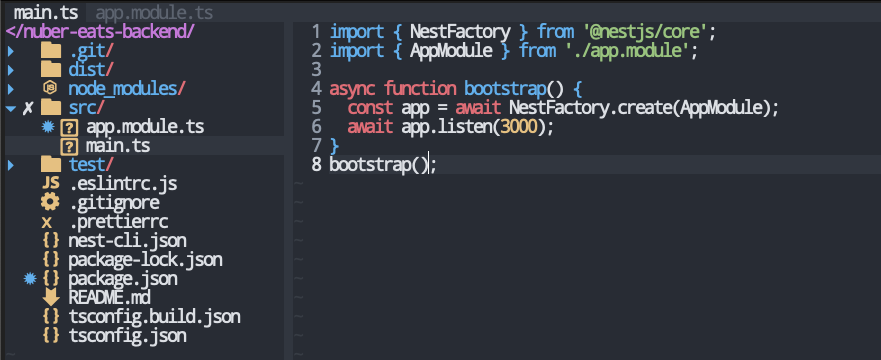Screen dimensions: 881x360
Task: Click the bootstrap function name on line 4
Action: pos(505,89)
